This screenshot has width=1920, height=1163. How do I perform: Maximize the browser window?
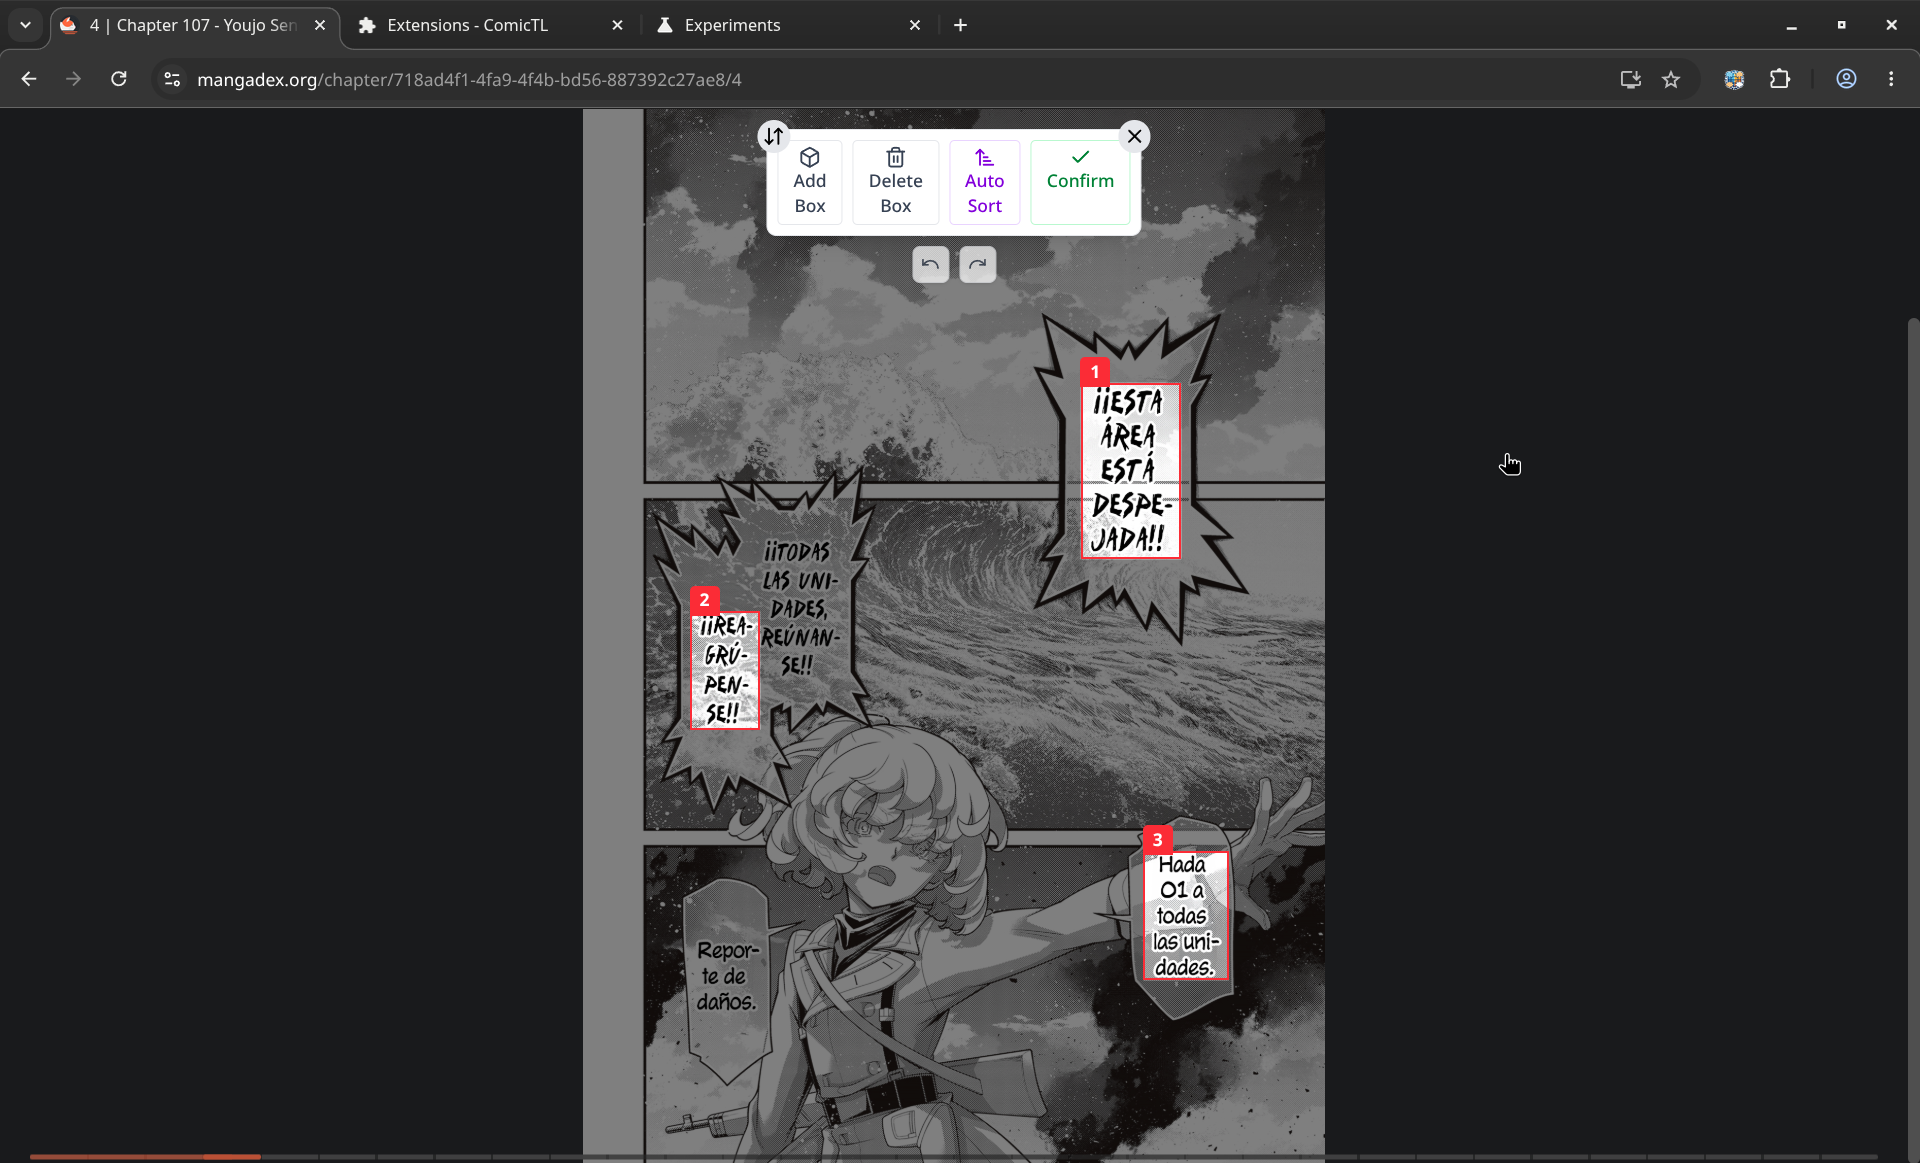(x=1841, y=25)
